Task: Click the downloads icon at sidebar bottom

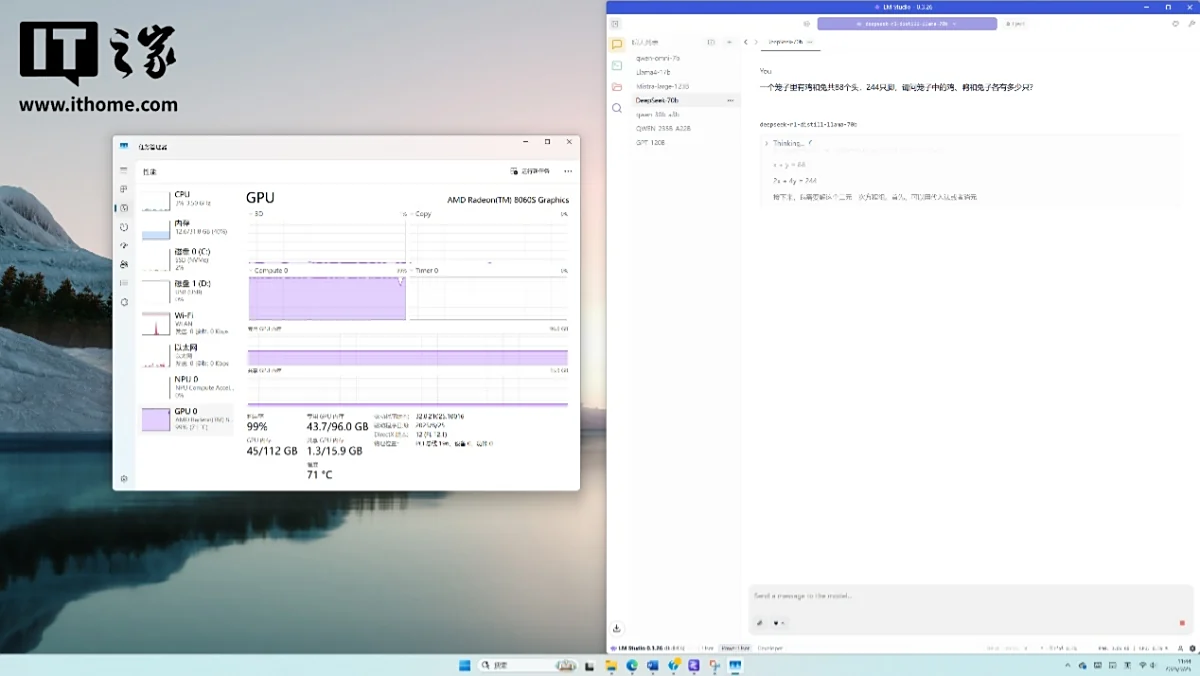Action: [617, 628]
